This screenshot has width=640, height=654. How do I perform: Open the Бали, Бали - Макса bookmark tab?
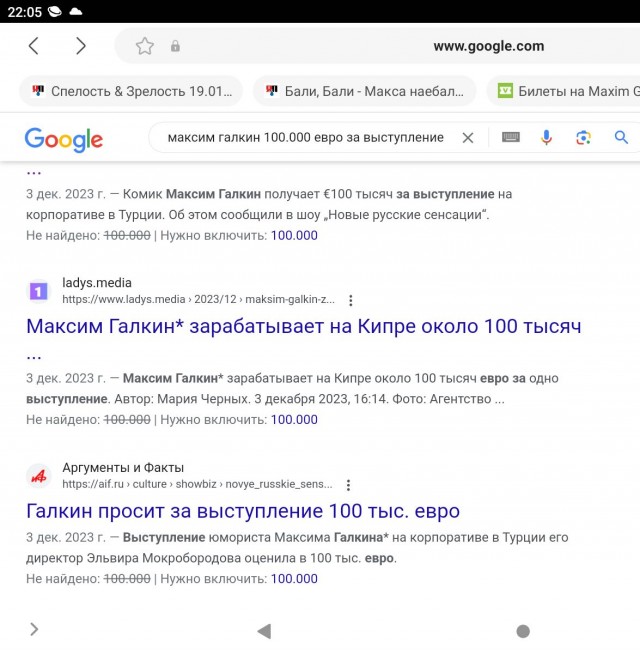point(364,91)
